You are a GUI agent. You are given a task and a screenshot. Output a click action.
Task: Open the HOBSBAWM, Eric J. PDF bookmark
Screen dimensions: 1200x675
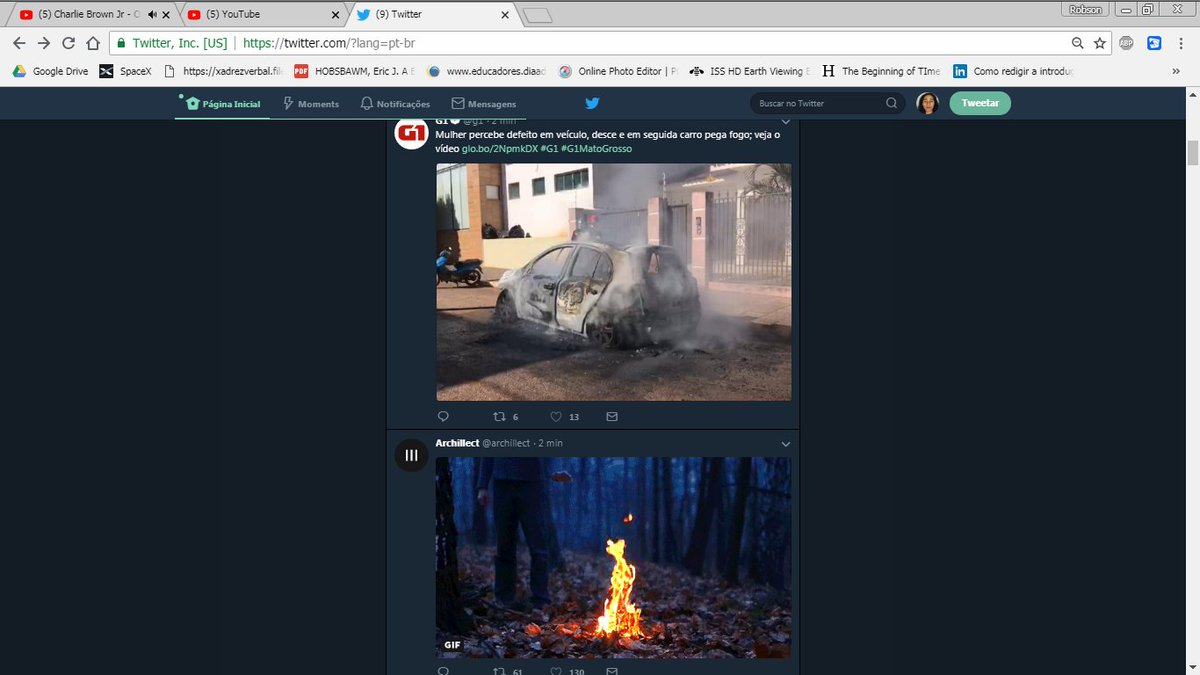pos(355,71)
